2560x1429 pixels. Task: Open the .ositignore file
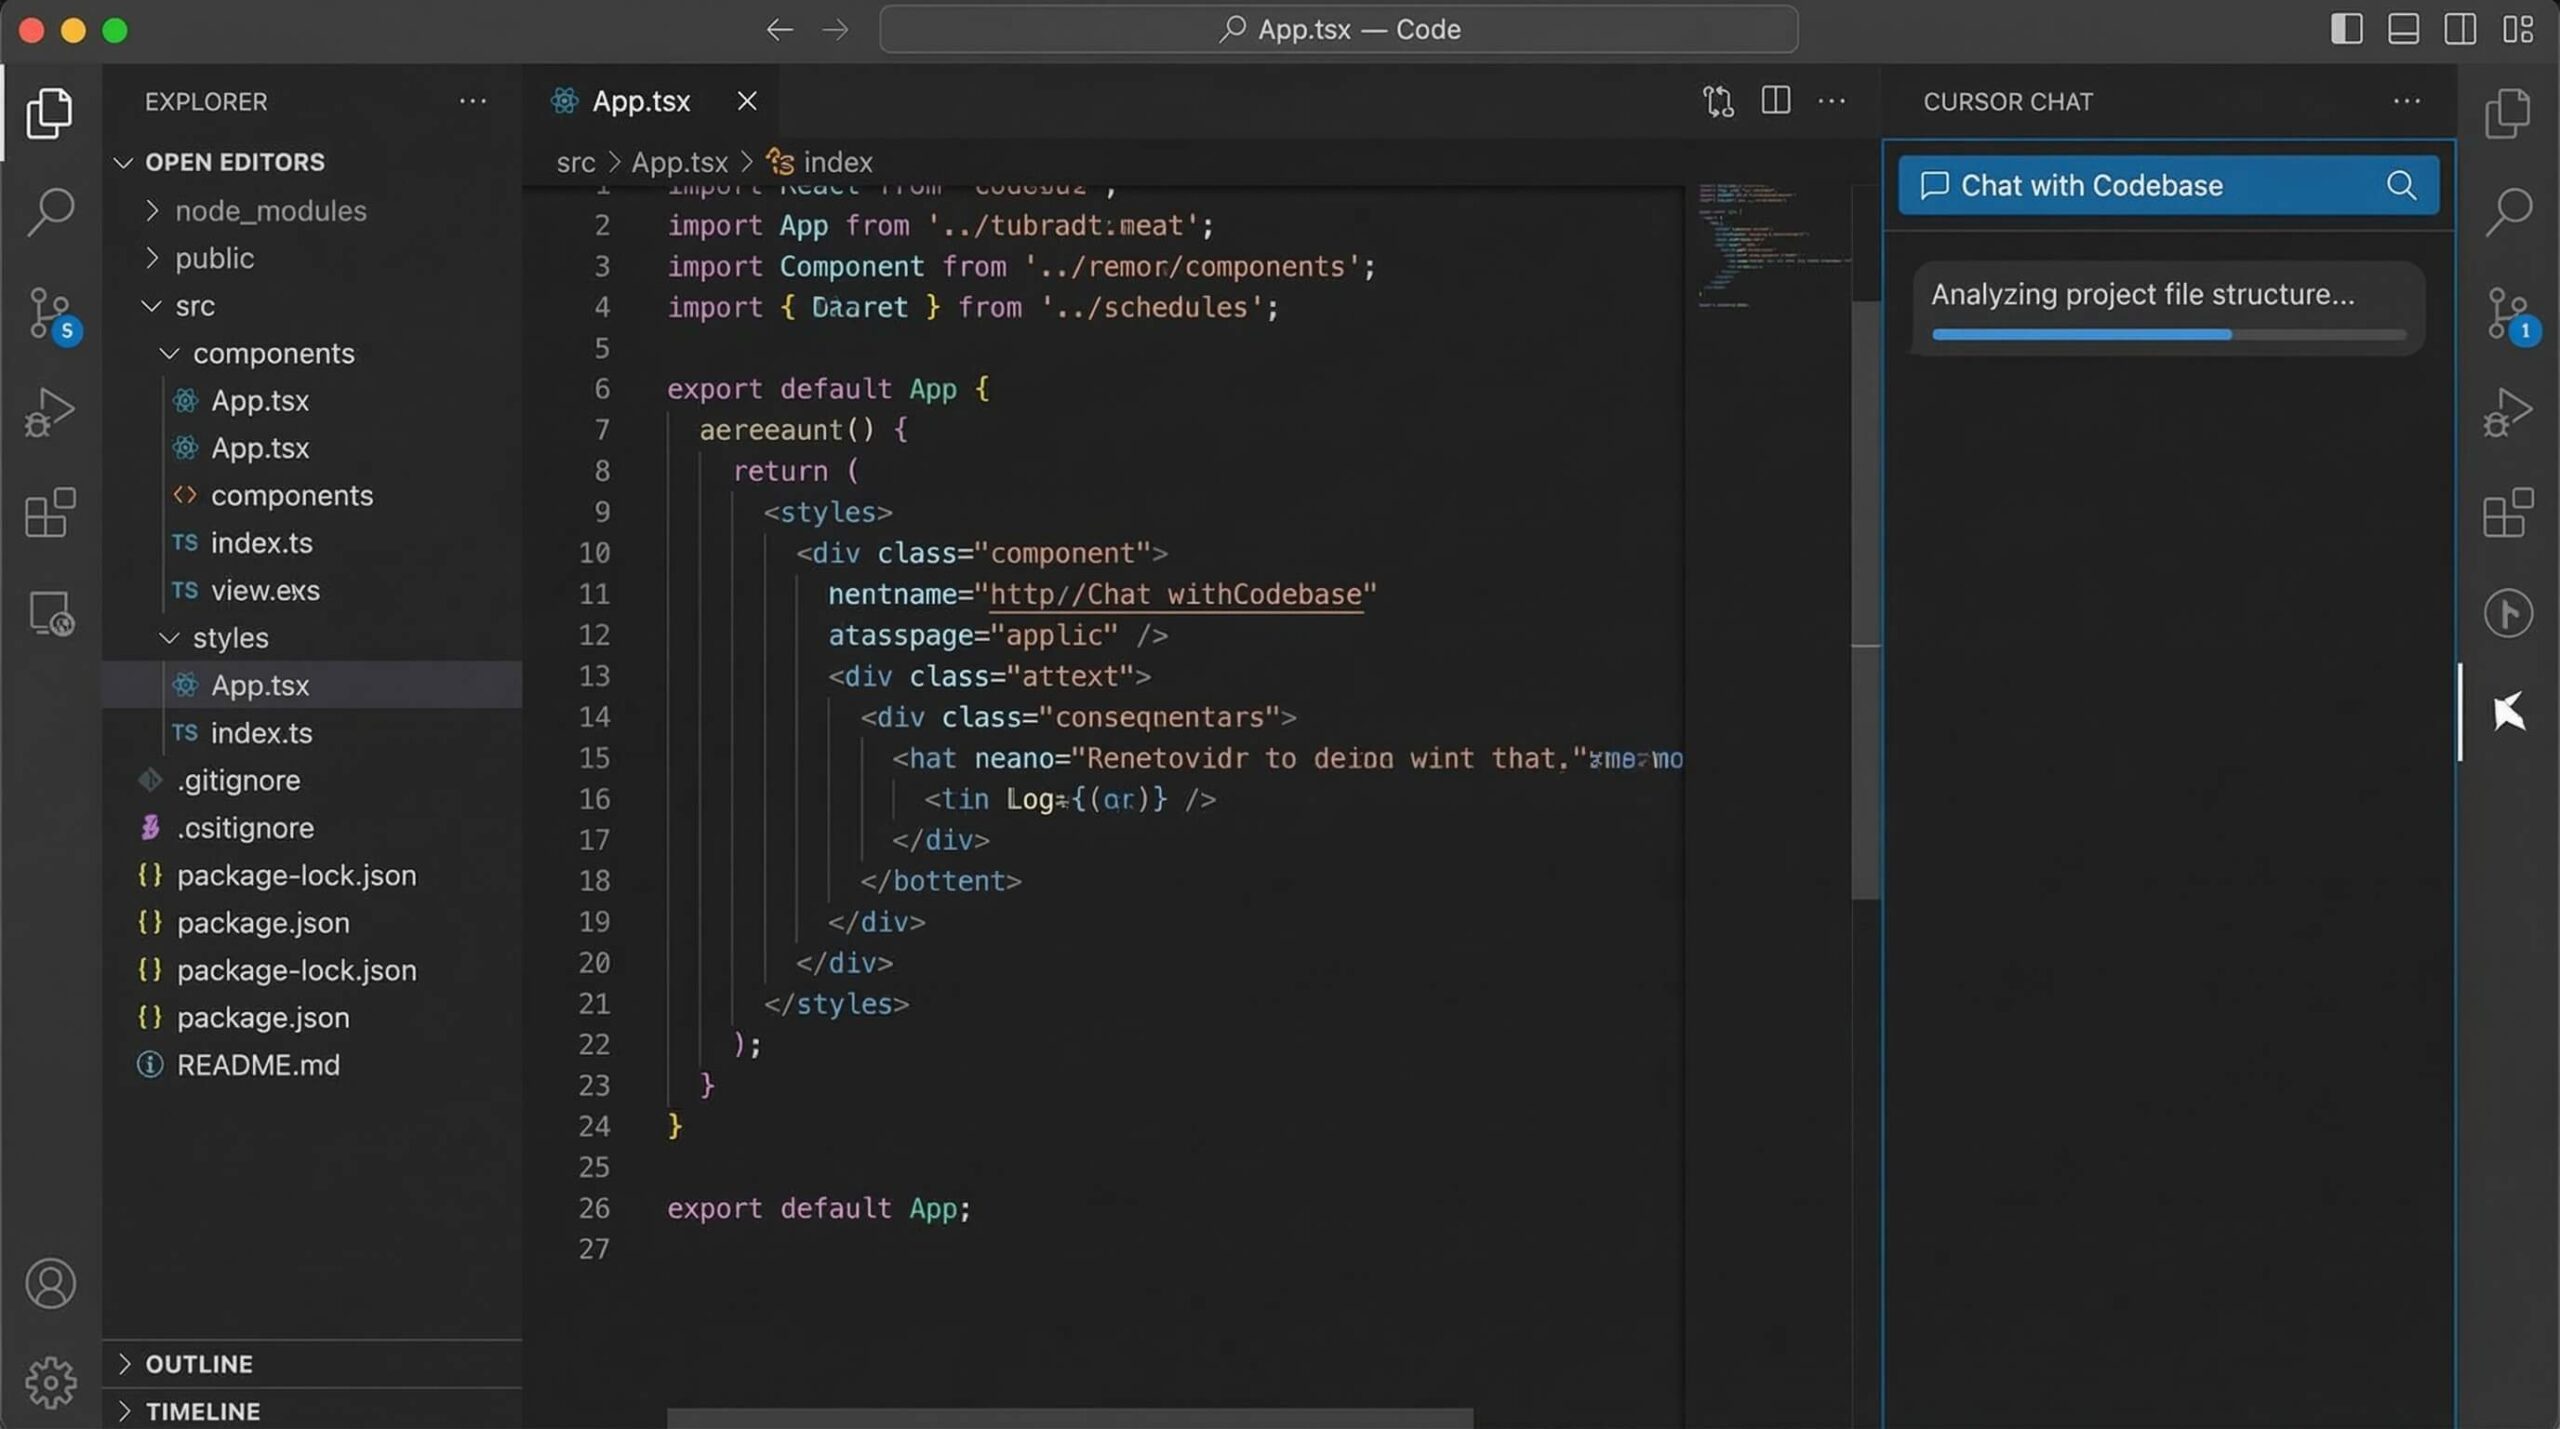click(x=312, y=828)
